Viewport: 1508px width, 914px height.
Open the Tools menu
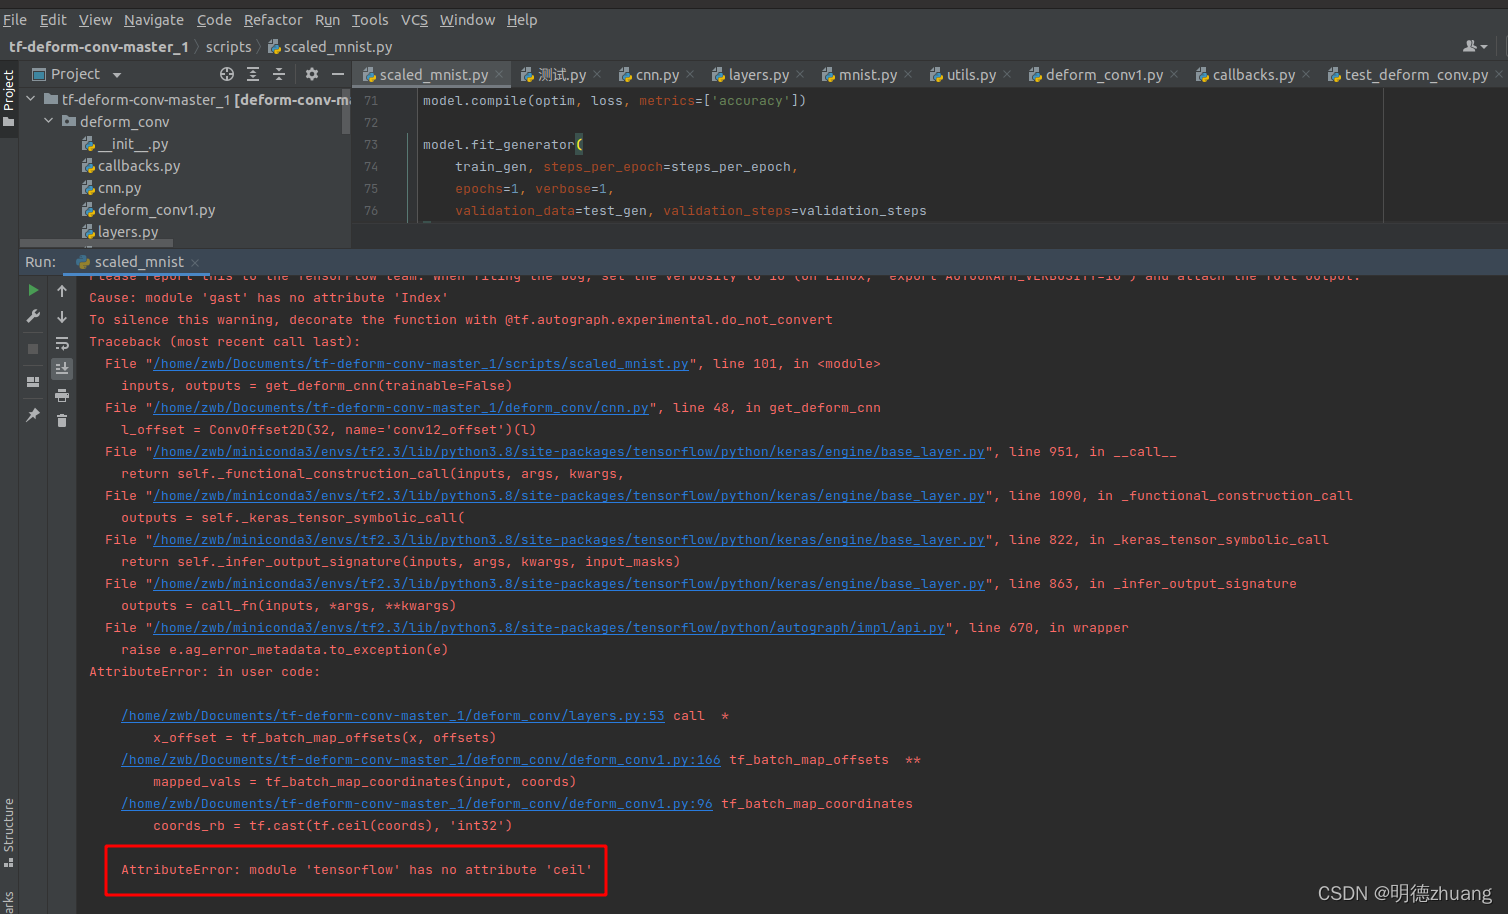click(370, 19)
